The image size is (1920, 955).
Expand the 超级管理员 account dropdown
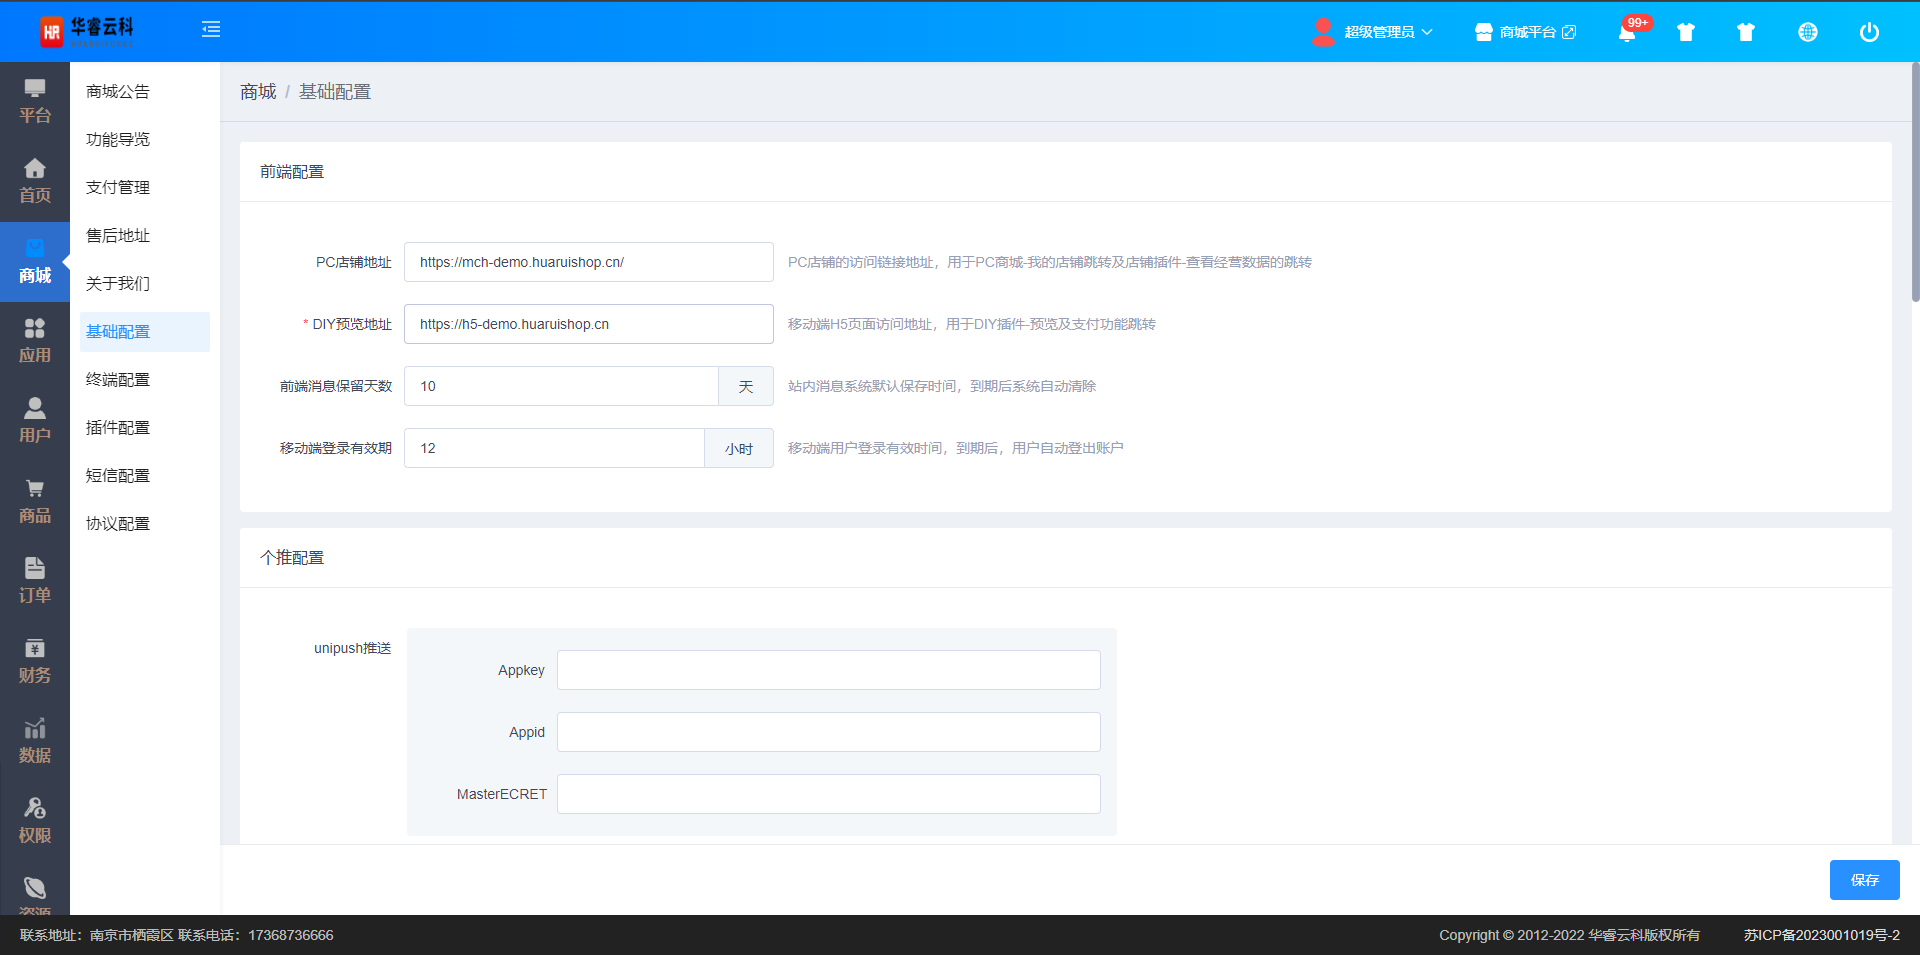pyautogui.click(x=1373, y=32)
